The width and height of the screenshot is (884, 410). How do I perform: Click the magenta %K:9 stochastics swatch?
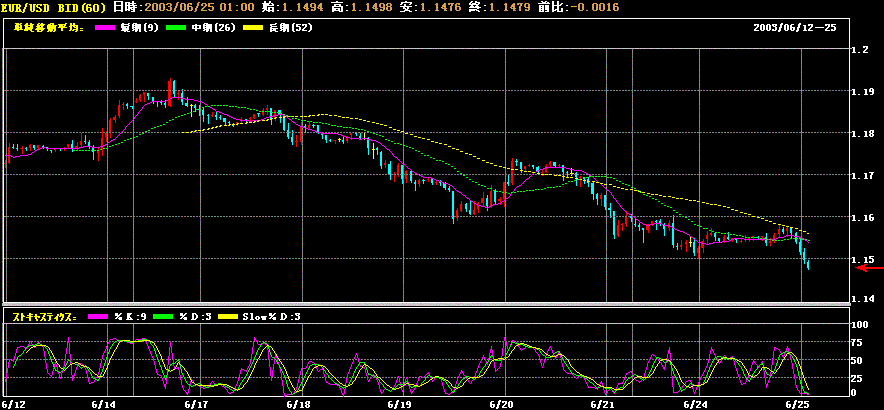(99, 317)
